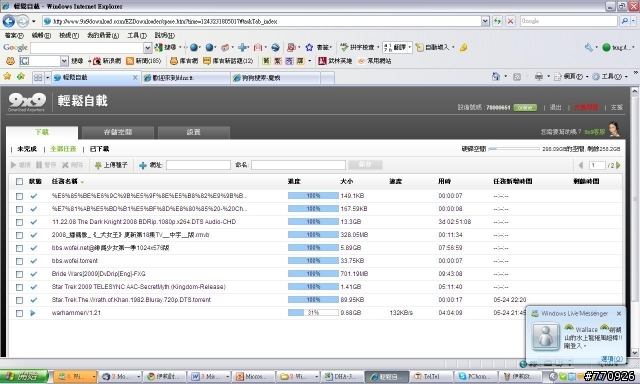
Task: Switch to the 存儲空間 tab
Action: point(118,132)
